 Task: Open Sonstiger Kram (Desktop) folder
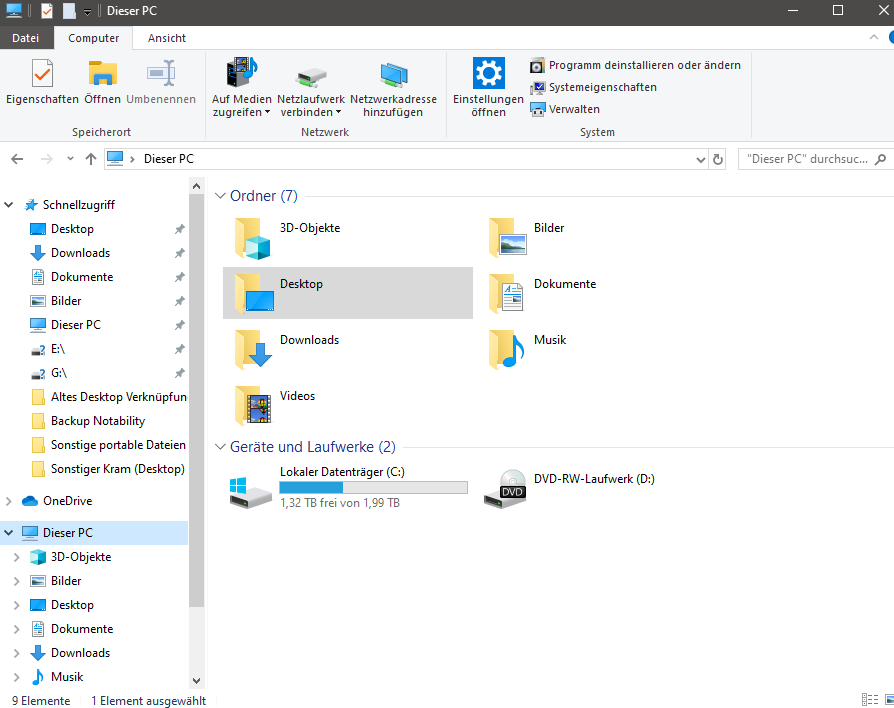[x=108, y=469]
